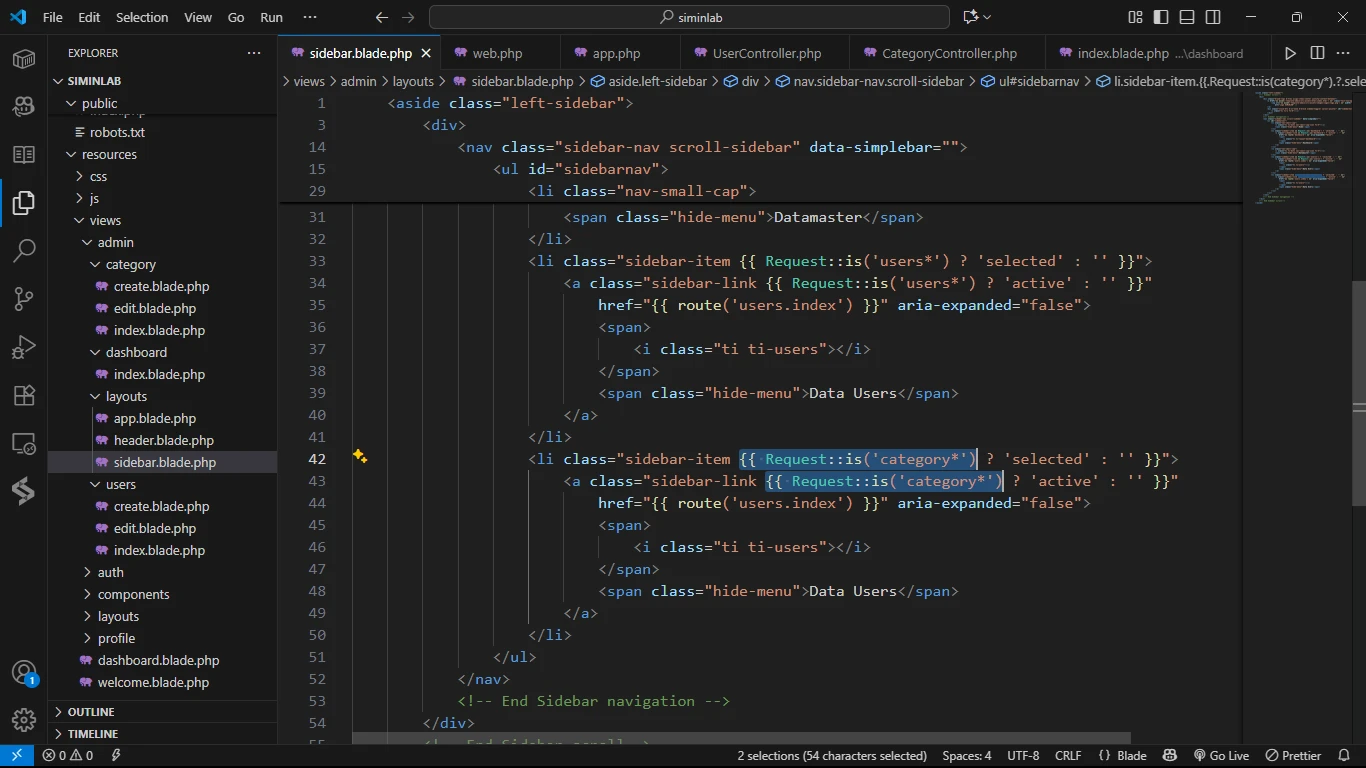Open the Run and Debug view

pyautogui.click(x=24, y=347)
